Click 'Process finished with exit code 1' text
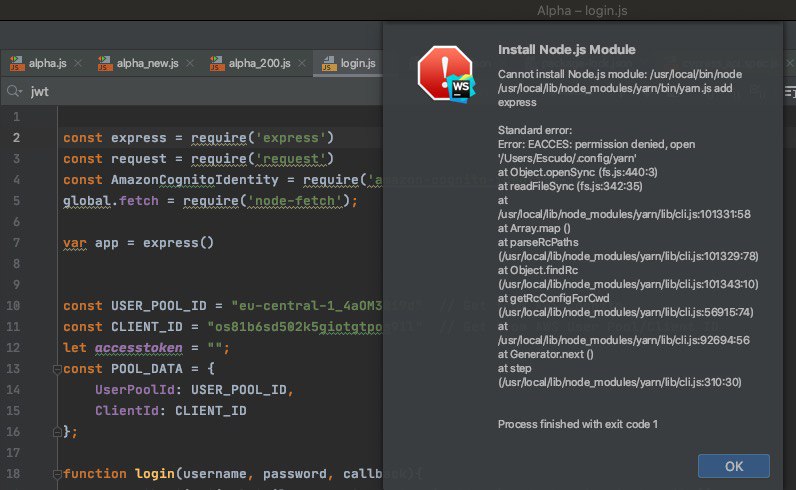Image resolution: width=796 pixels, height=490 pixels. click(x=578, y=424)
